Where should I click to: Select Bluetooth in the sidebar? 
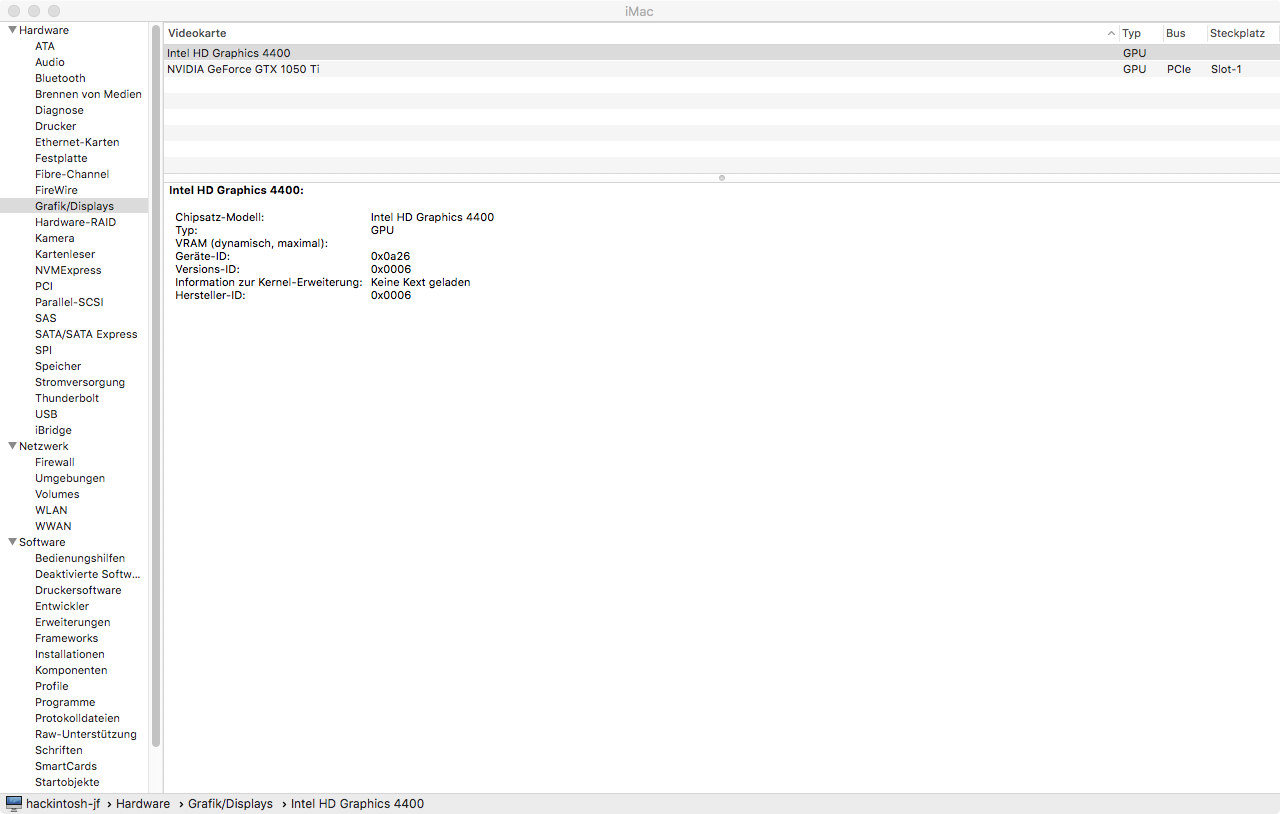point(60,78)
